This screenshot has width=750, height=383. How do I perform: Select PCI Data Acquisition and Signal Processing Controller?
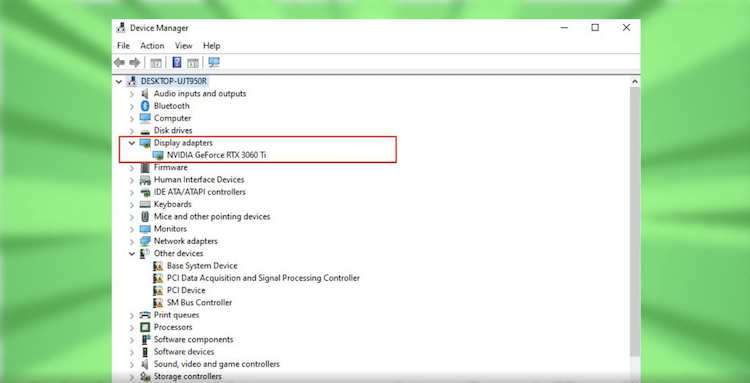(263, 278)
